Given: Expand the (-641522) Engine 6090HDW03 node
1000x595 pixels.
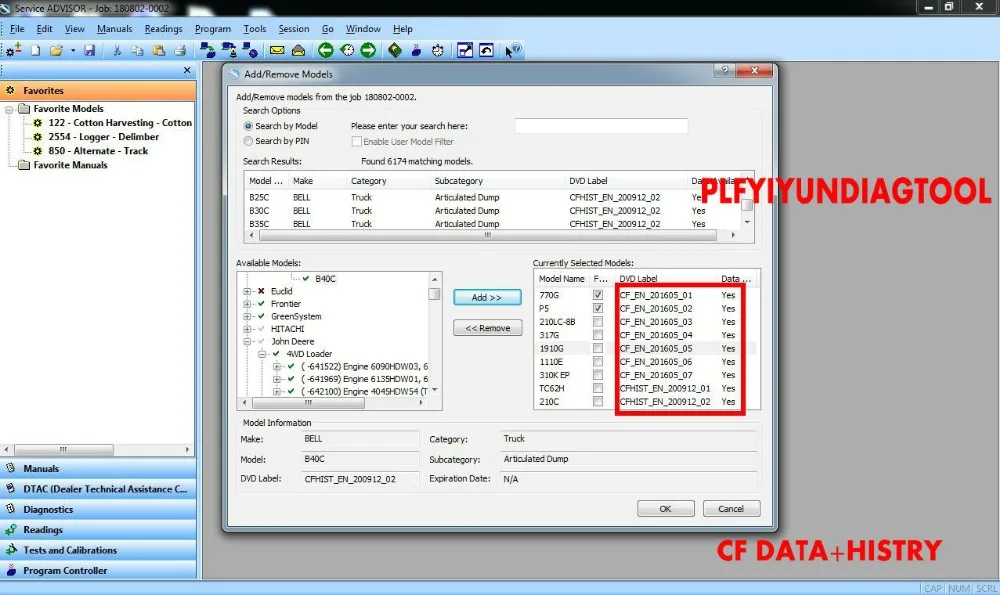Looking at the screenshot, I should coord(276,367).
